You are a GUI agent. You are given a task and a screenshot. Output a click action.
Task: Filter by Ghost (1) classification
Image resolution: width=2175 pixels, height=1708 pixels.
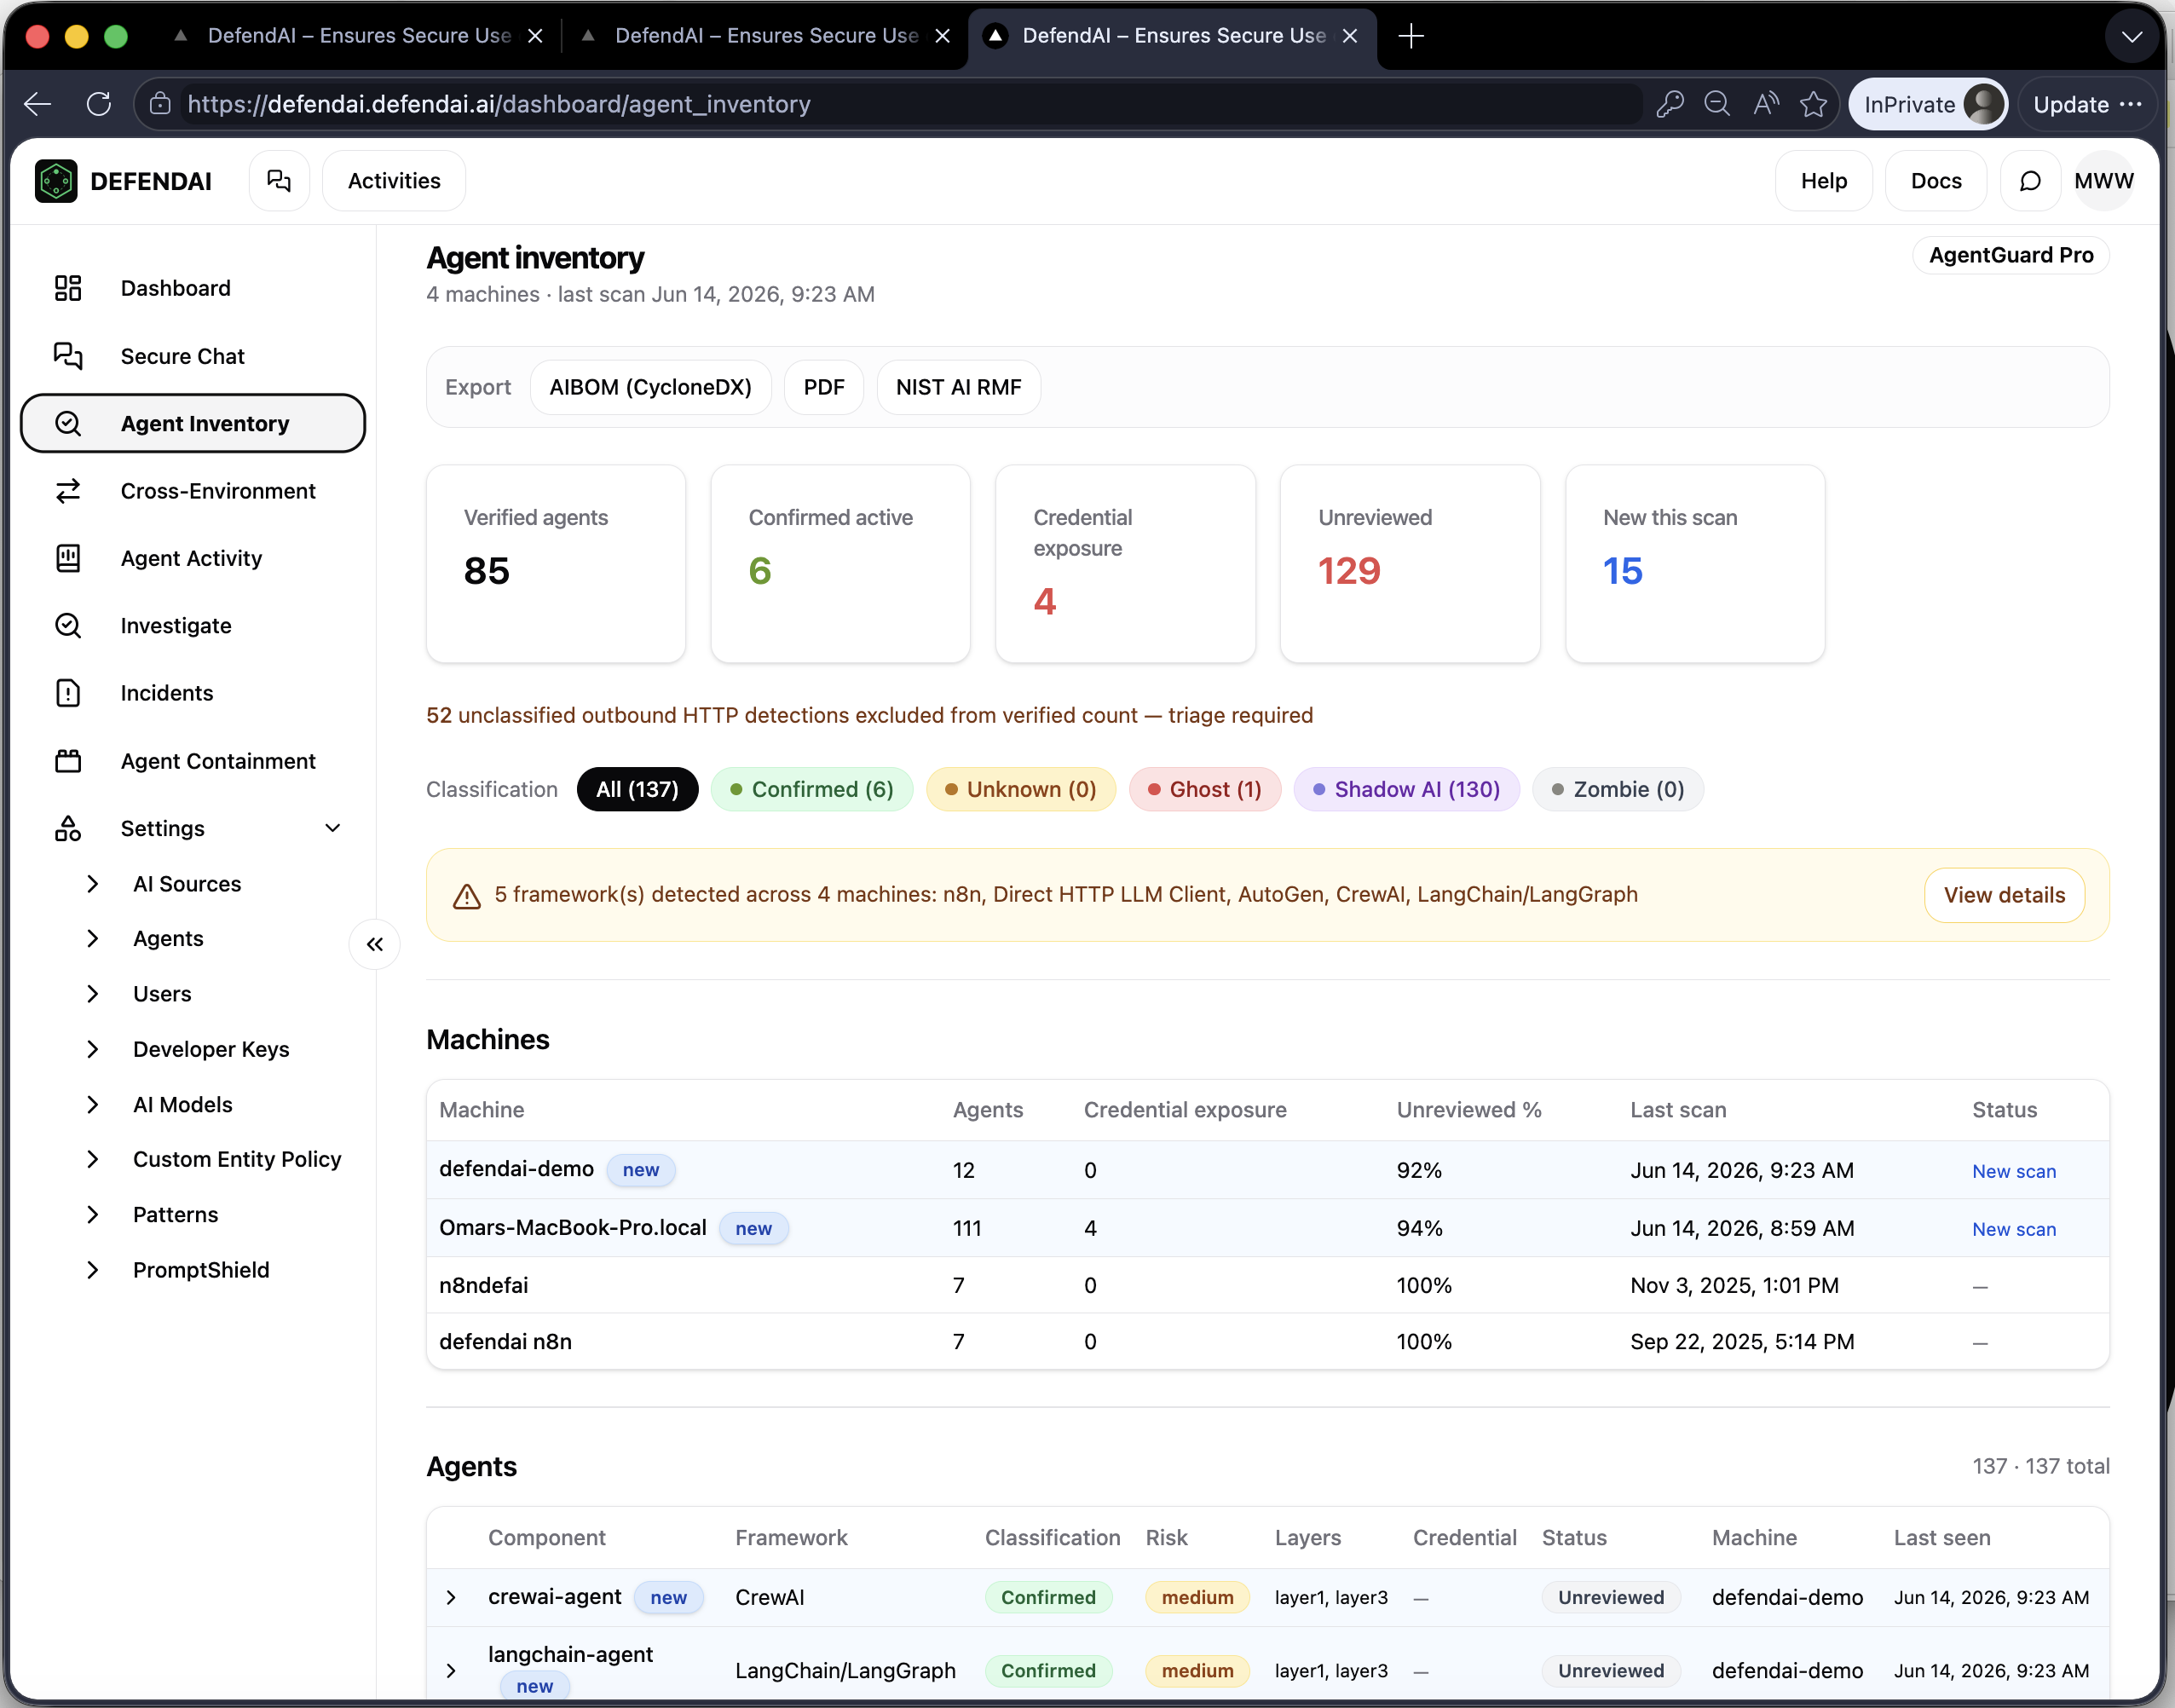click(x=1205, y=790)
